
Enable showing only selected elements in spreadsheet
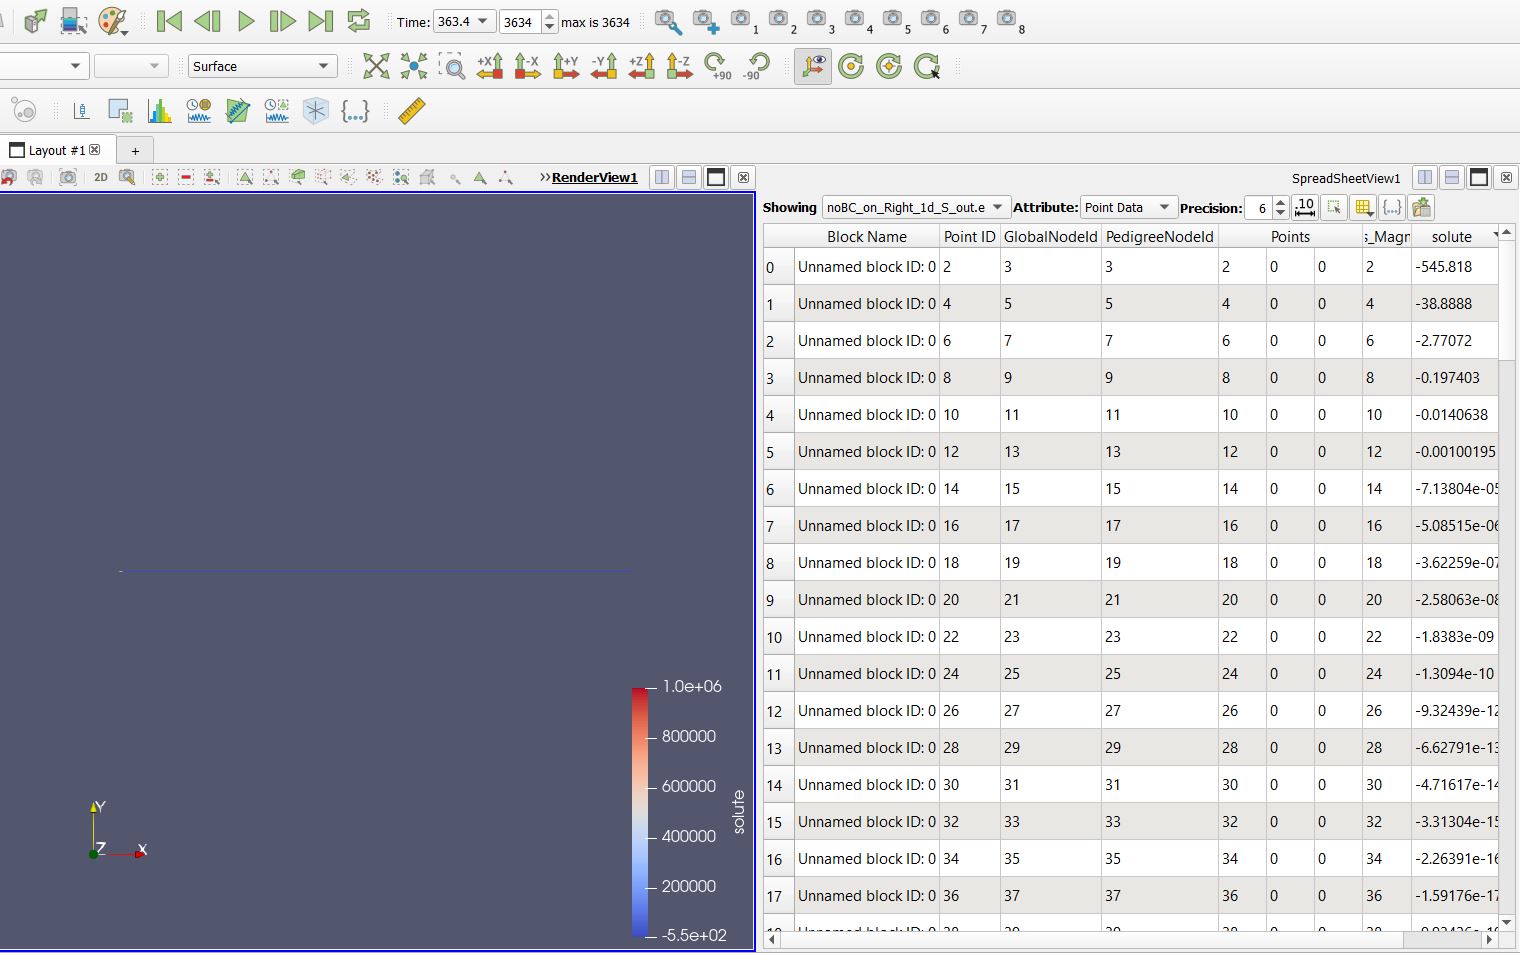(1335, 207)
